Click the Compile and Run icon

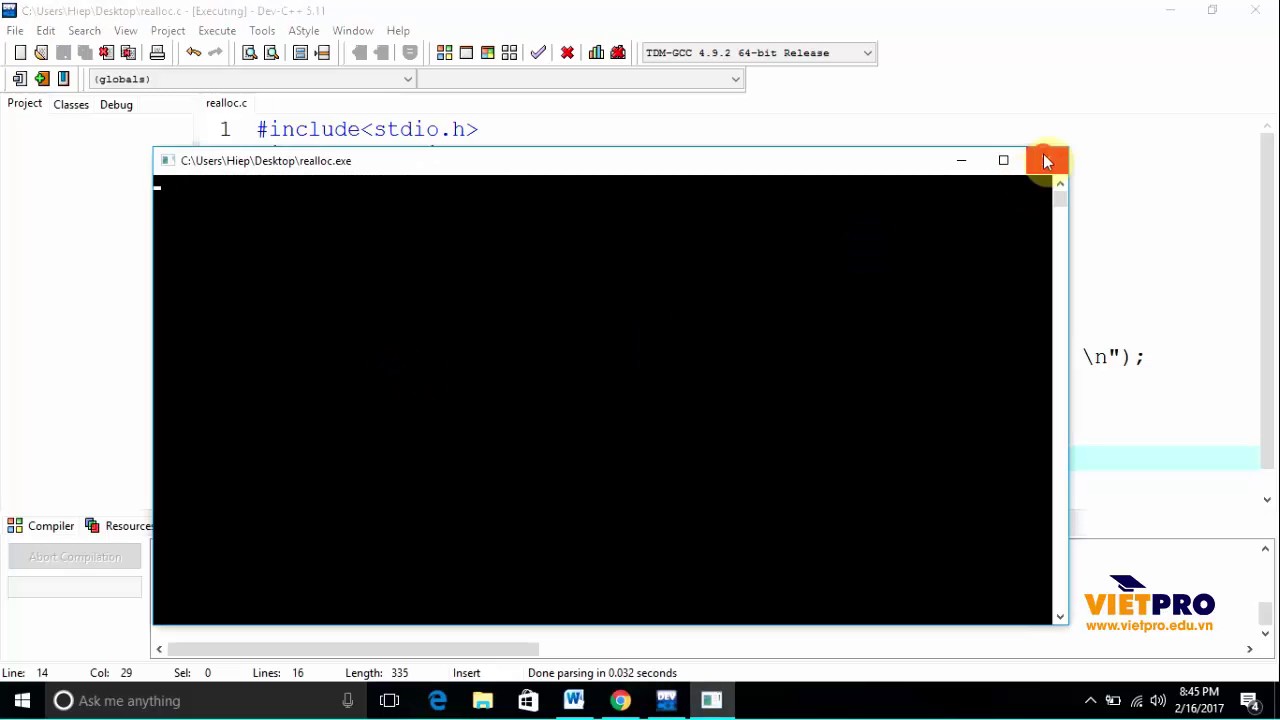488,53
